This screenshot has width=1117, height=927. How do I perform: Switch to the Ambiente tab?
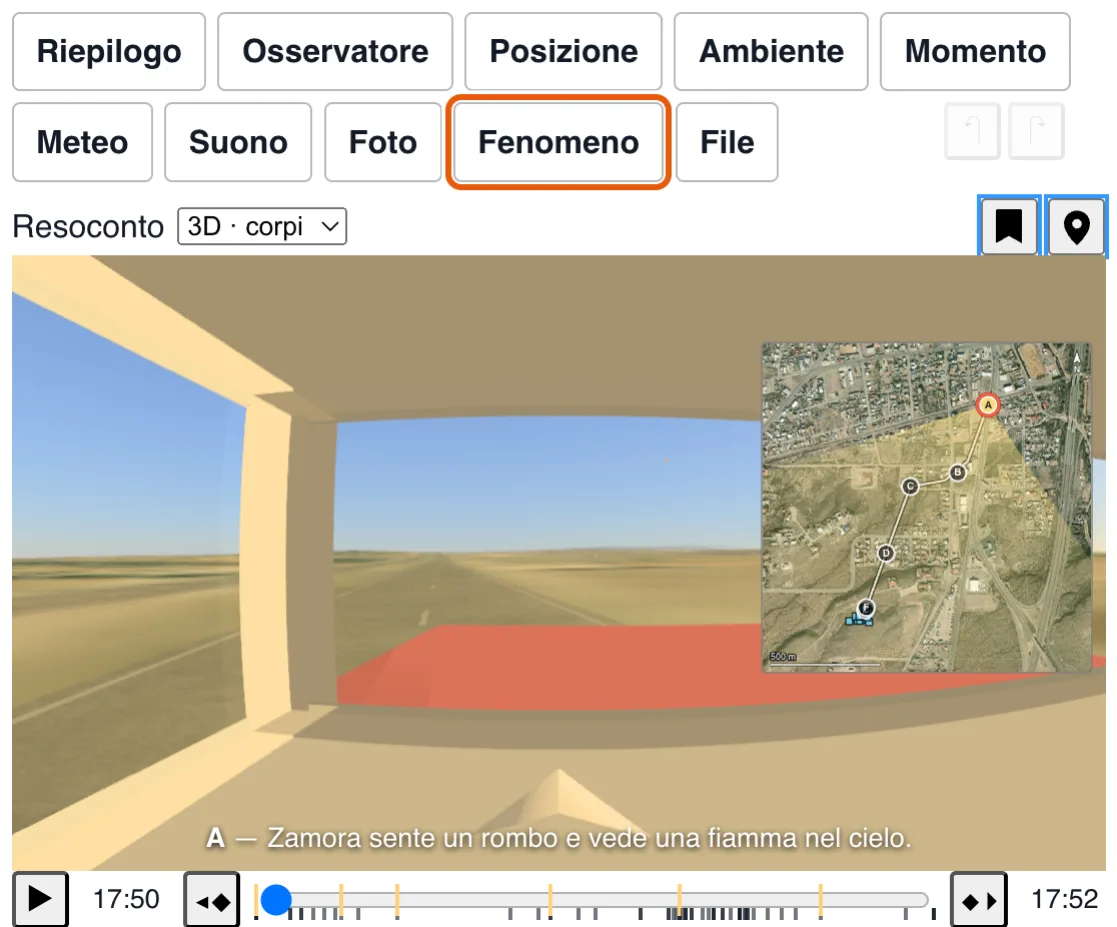pos(771,51)
